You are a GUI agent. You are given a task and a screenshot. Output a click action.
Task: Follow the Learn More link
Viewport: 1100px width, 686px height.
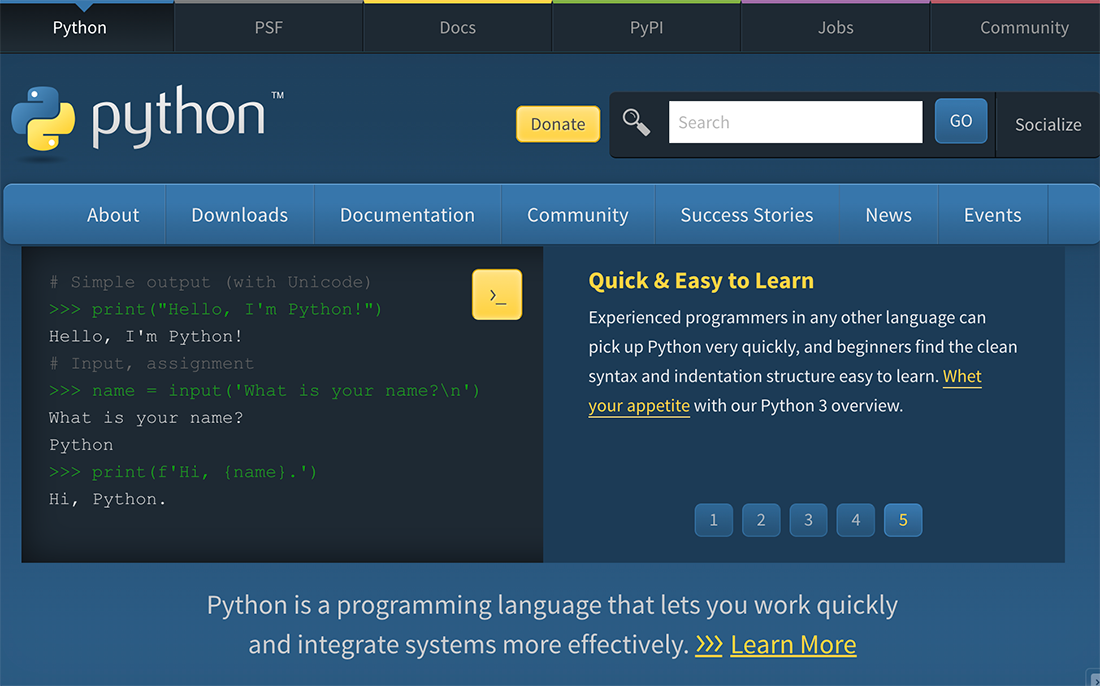click(793, 645)
